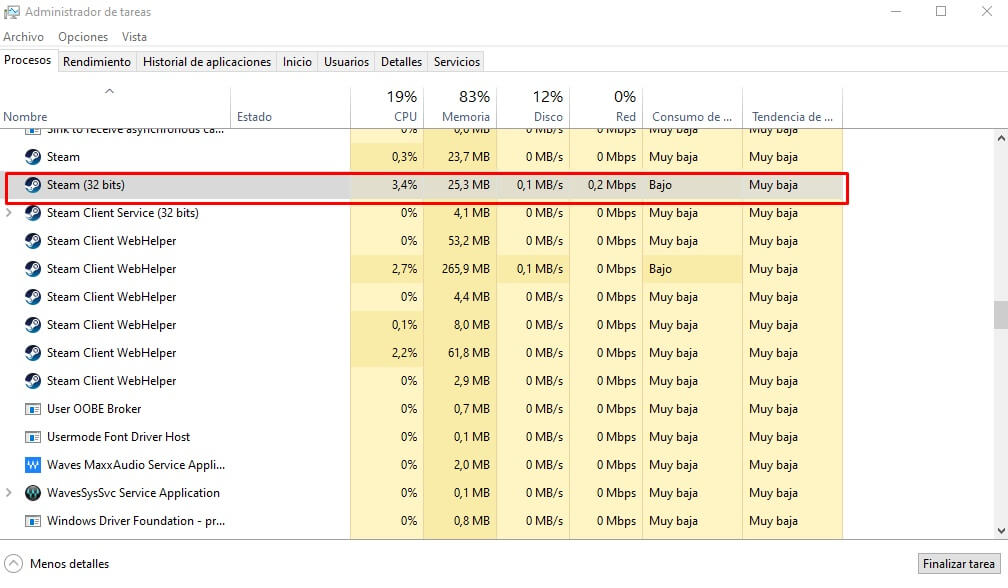
Task: Go to the Inicio tab
Action: click(x=298, y=62)
